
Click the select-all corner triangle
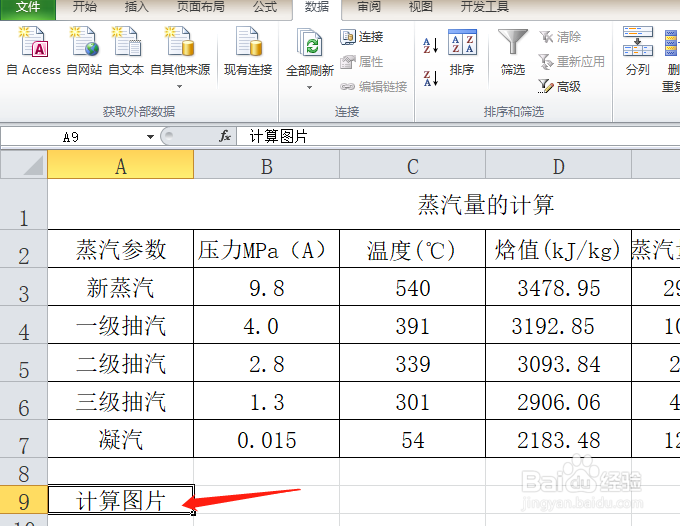[24, 165]
